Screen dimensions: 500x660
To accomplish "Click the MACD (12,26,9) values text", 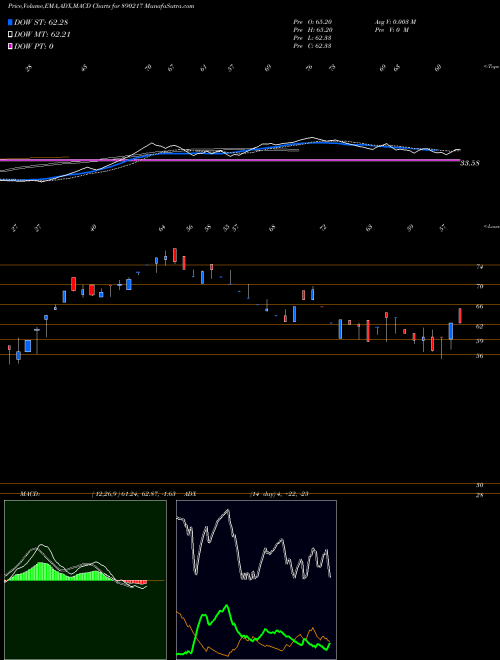I will click(x=133, y=494).
